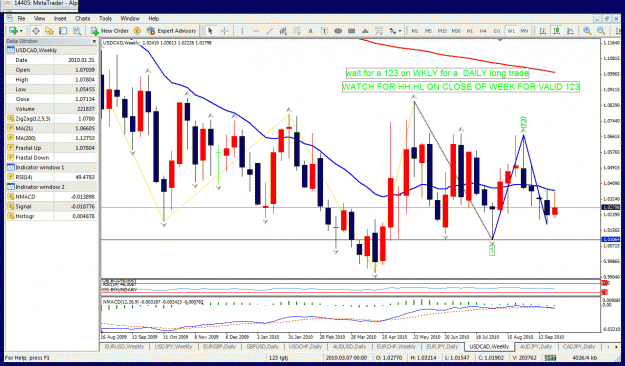This screenshot has width=625, height=366.
Task: Open the Strategy Tester icon
Action: click(77, 31)
